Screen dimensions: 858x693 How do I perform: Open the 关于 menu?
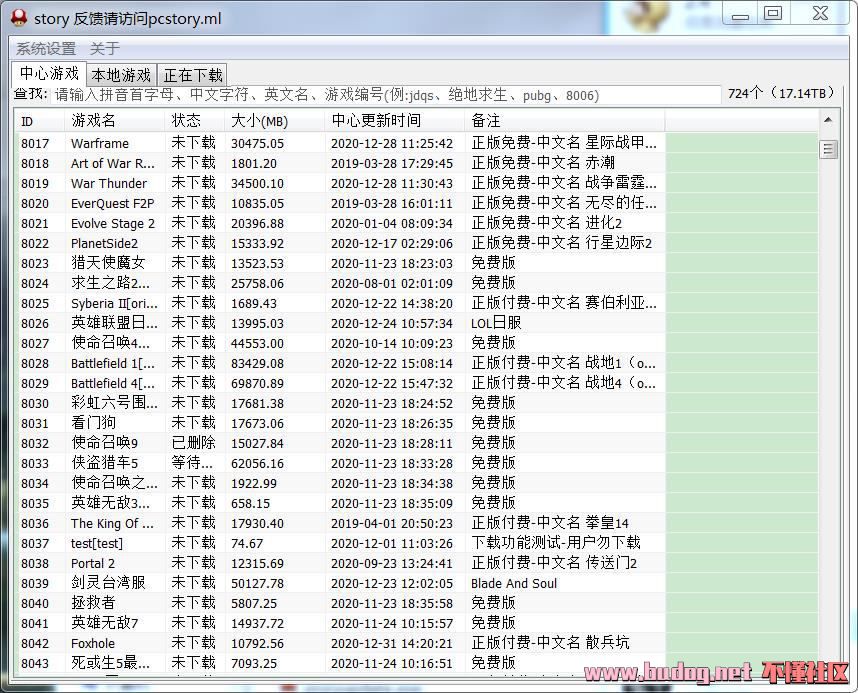click(105, 49)
